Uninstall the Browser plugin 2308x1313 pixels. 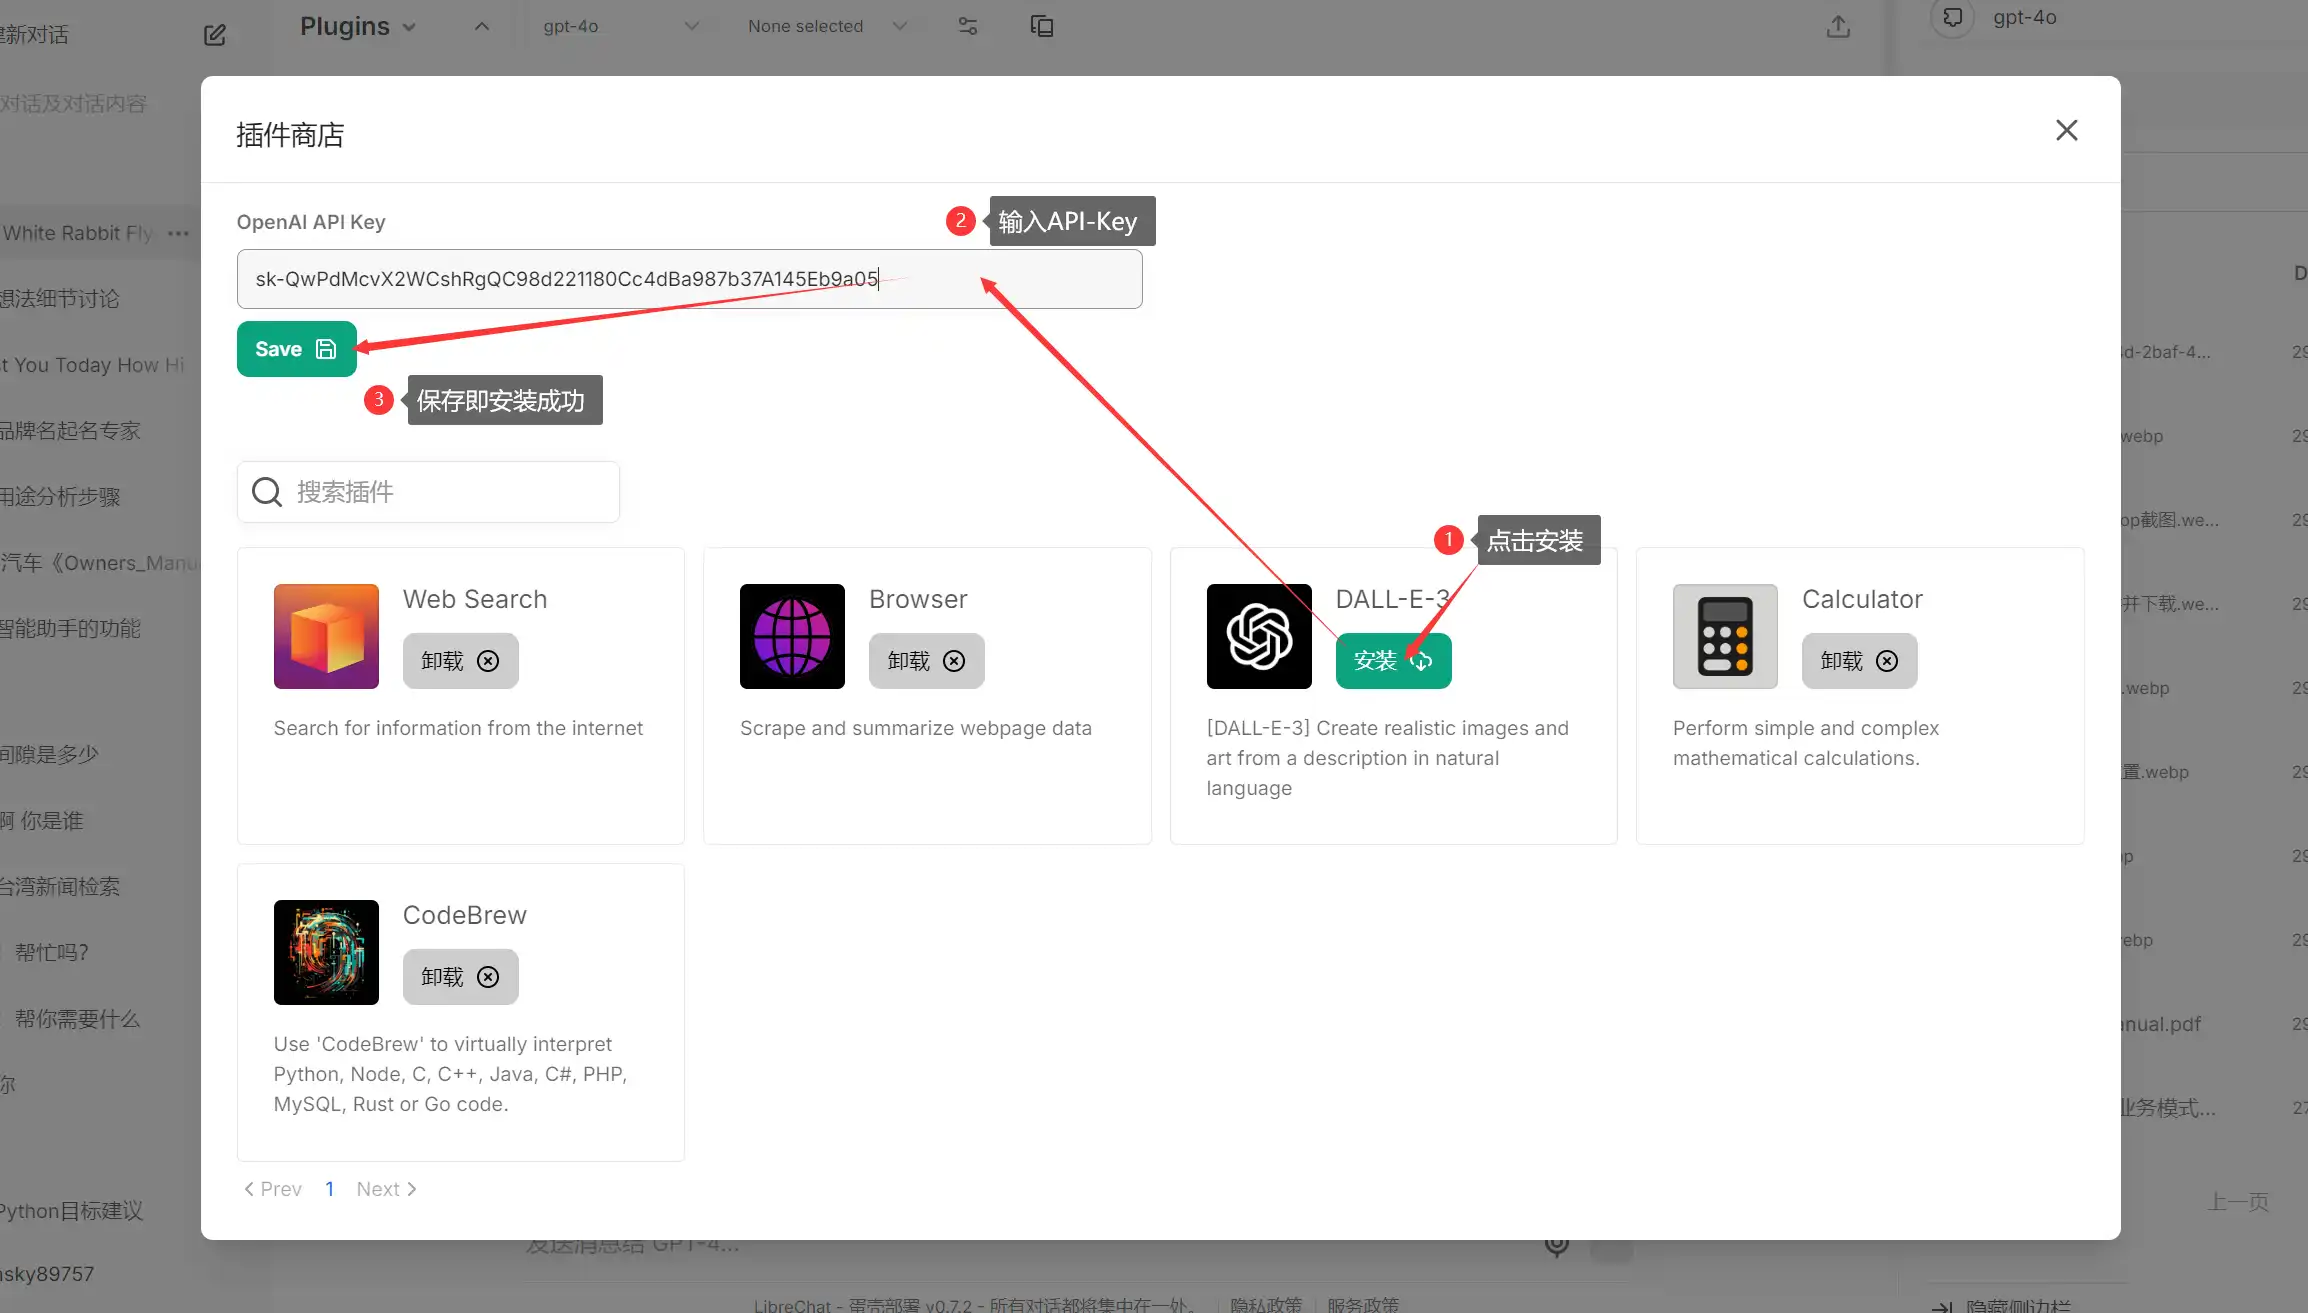(926, 661)
